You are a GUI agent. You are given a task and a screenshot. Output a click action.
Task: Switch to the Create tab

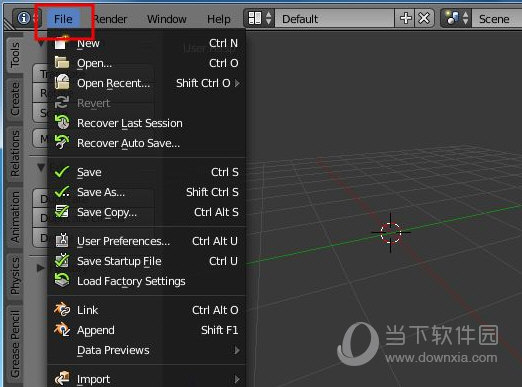(x=15, y=99)
